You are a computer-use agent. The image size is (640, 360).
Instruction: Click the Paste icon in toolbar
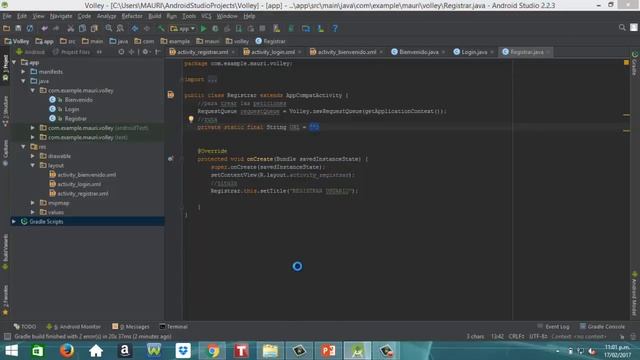pyautogui.click(x=94, y=28)
